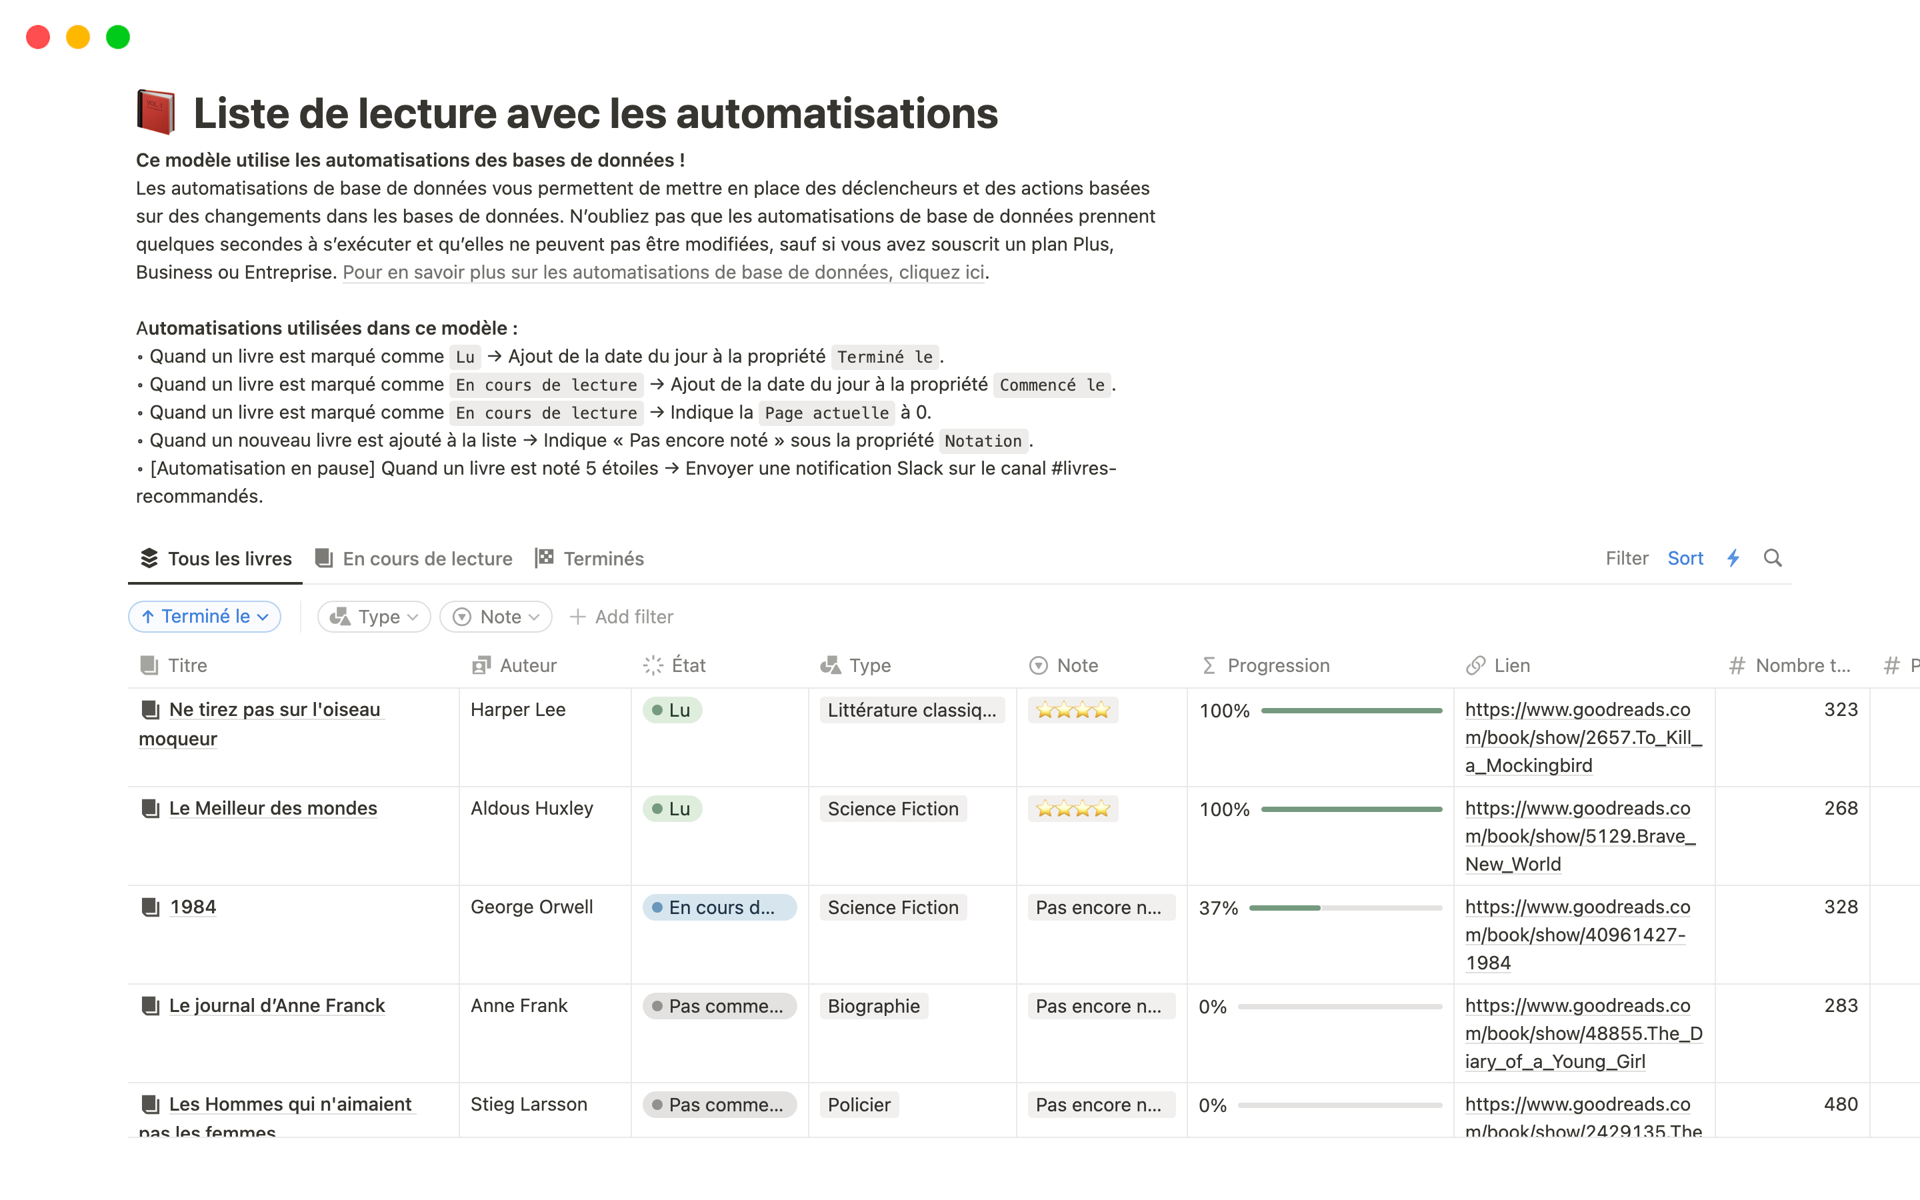Click the Auteur column header icon
1920x1200 pixels.
481,665
